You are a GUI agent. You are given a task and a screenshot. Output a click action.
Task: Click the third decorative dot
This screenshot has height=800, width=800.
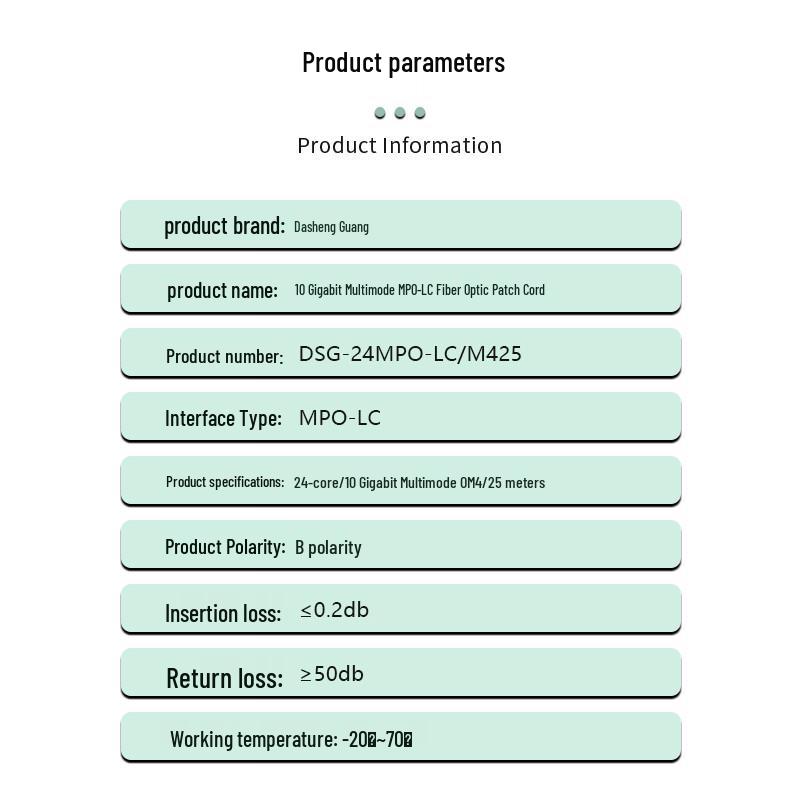420,113
